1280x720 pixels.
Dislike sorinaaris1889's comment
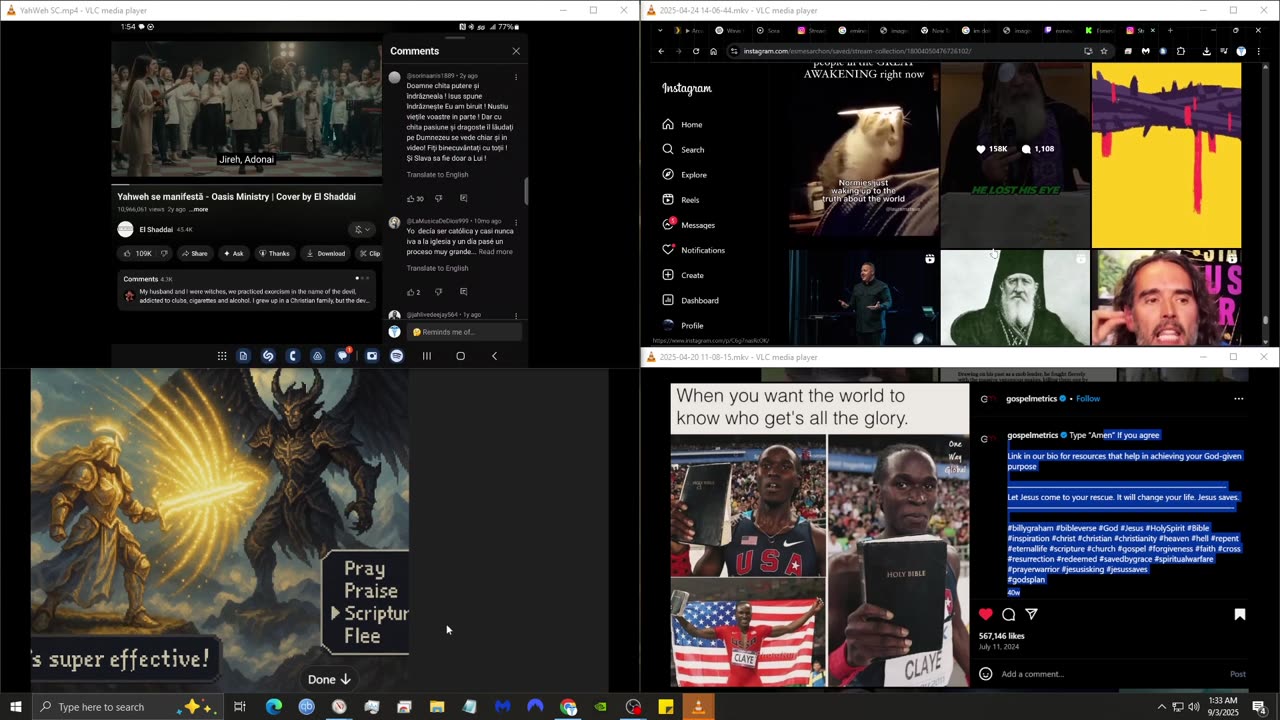click(438, 198)
